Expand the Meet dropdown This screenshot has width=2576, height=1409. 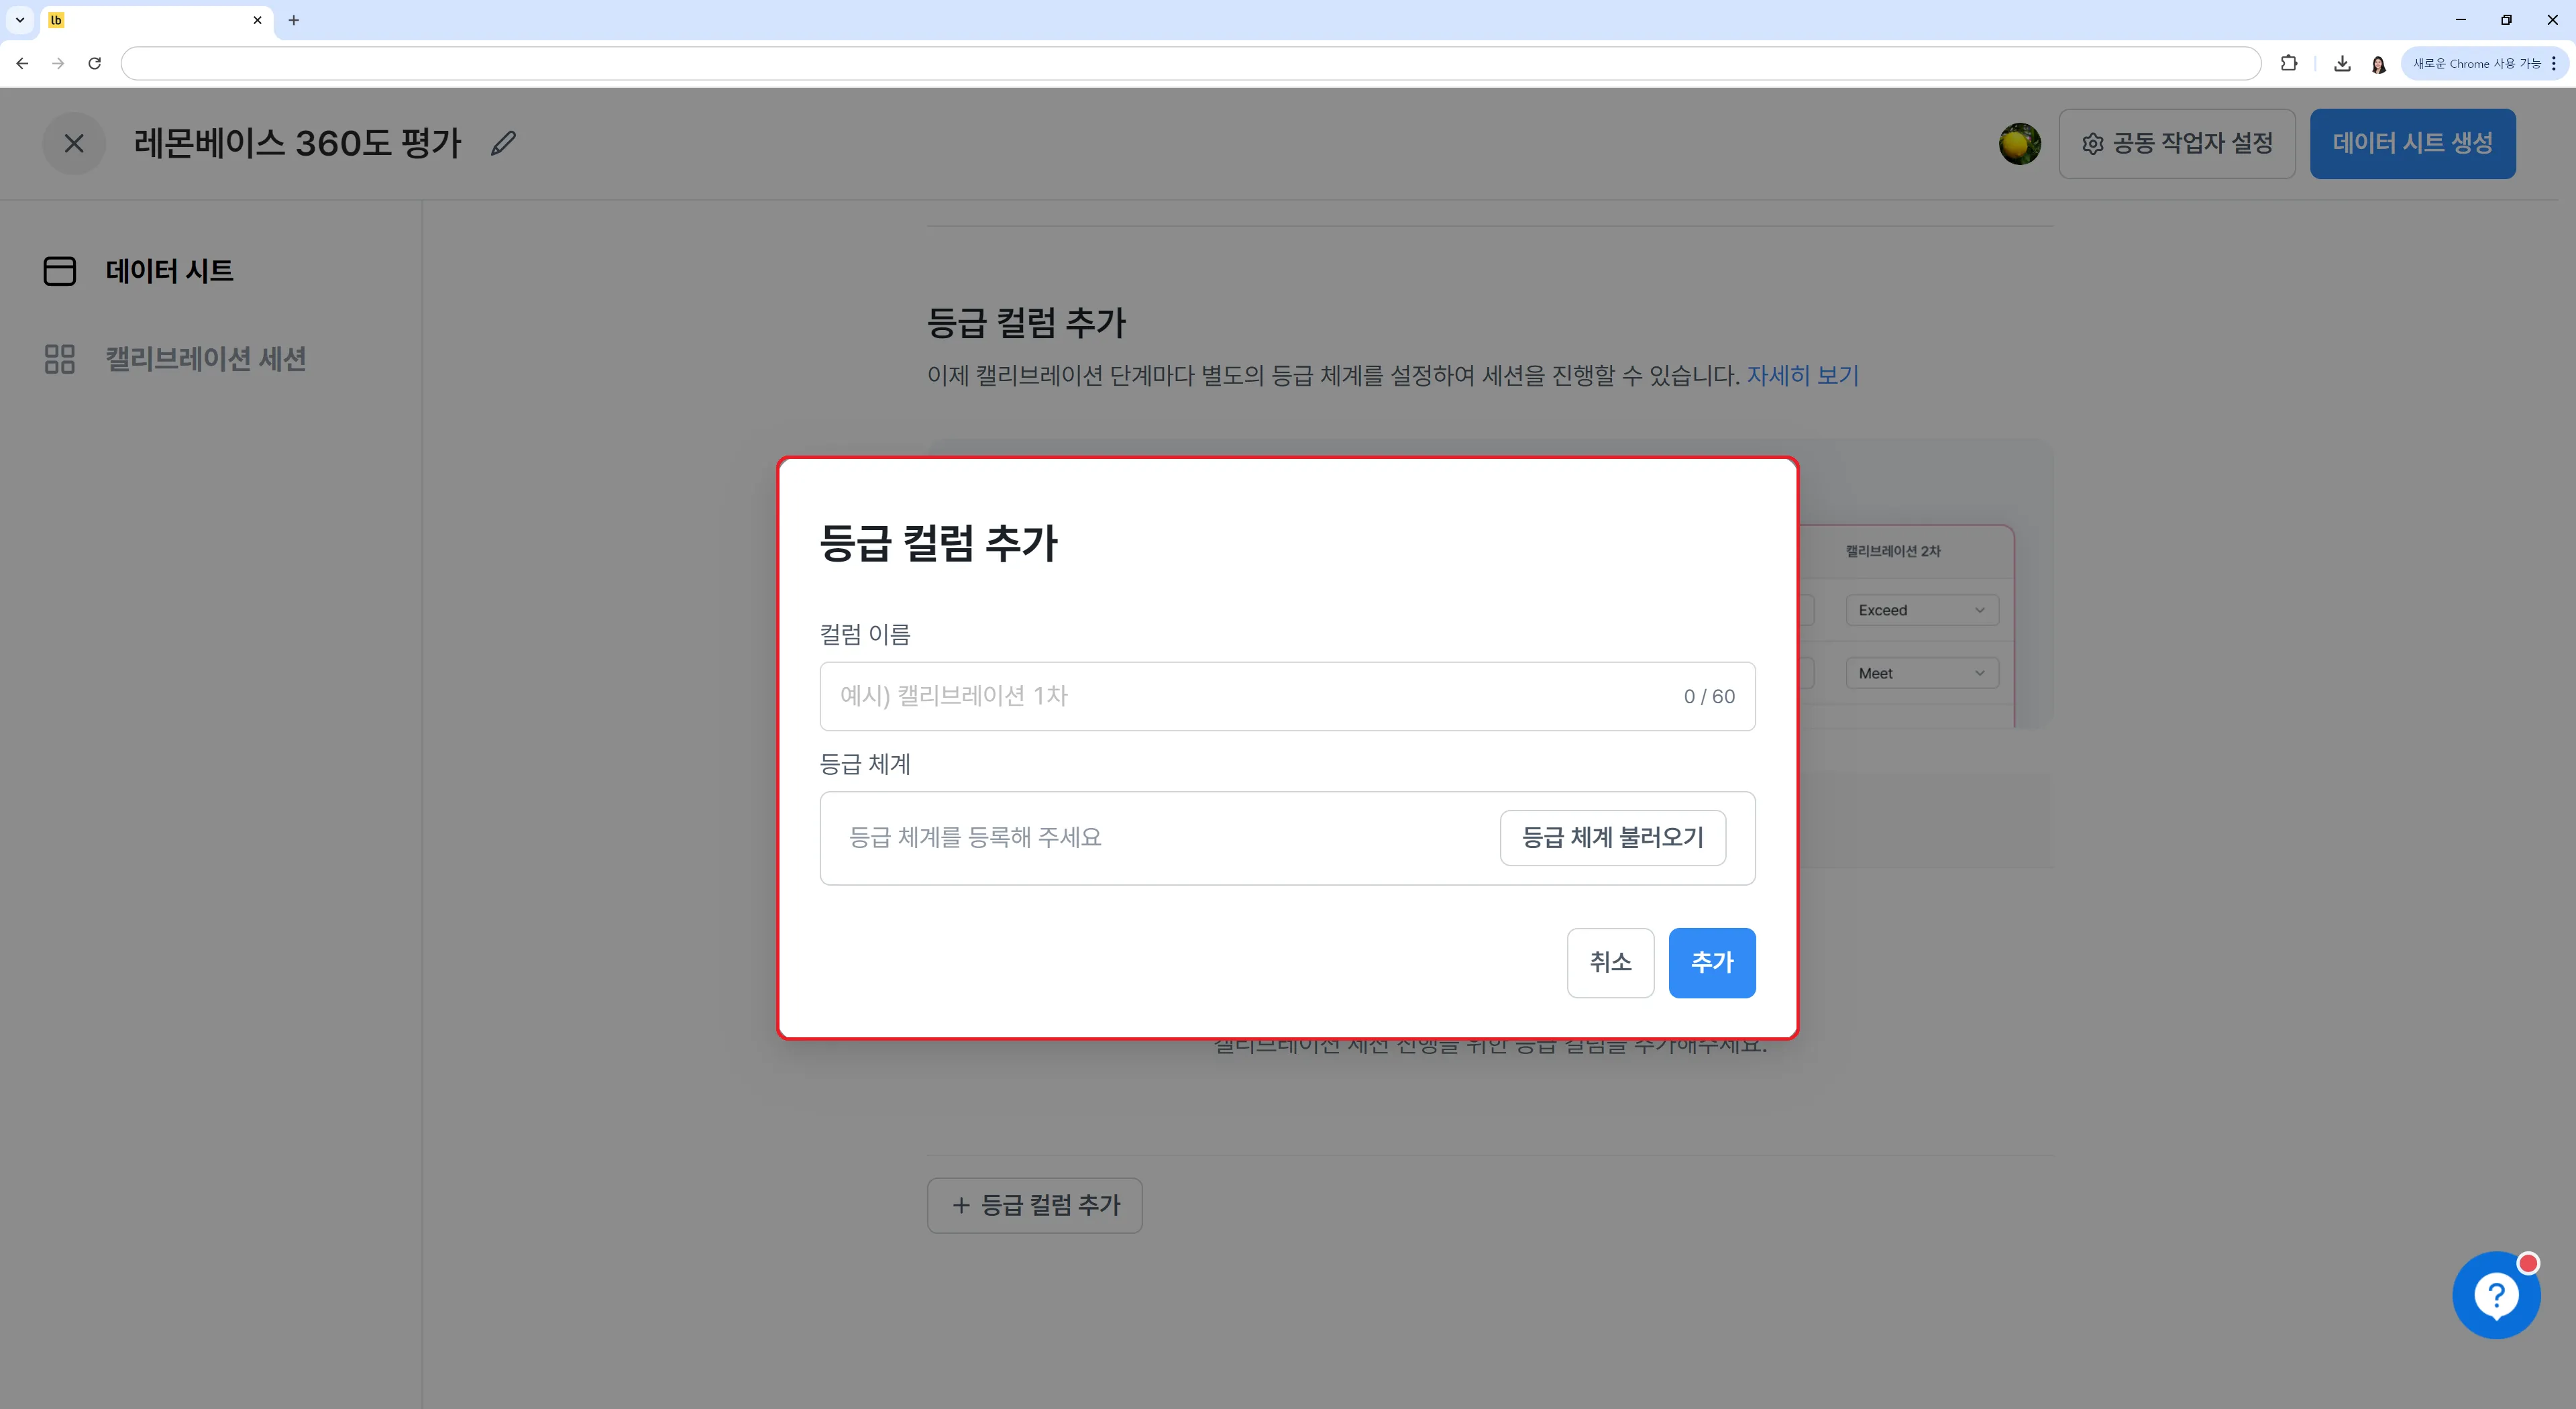[x=1921, y=673]
